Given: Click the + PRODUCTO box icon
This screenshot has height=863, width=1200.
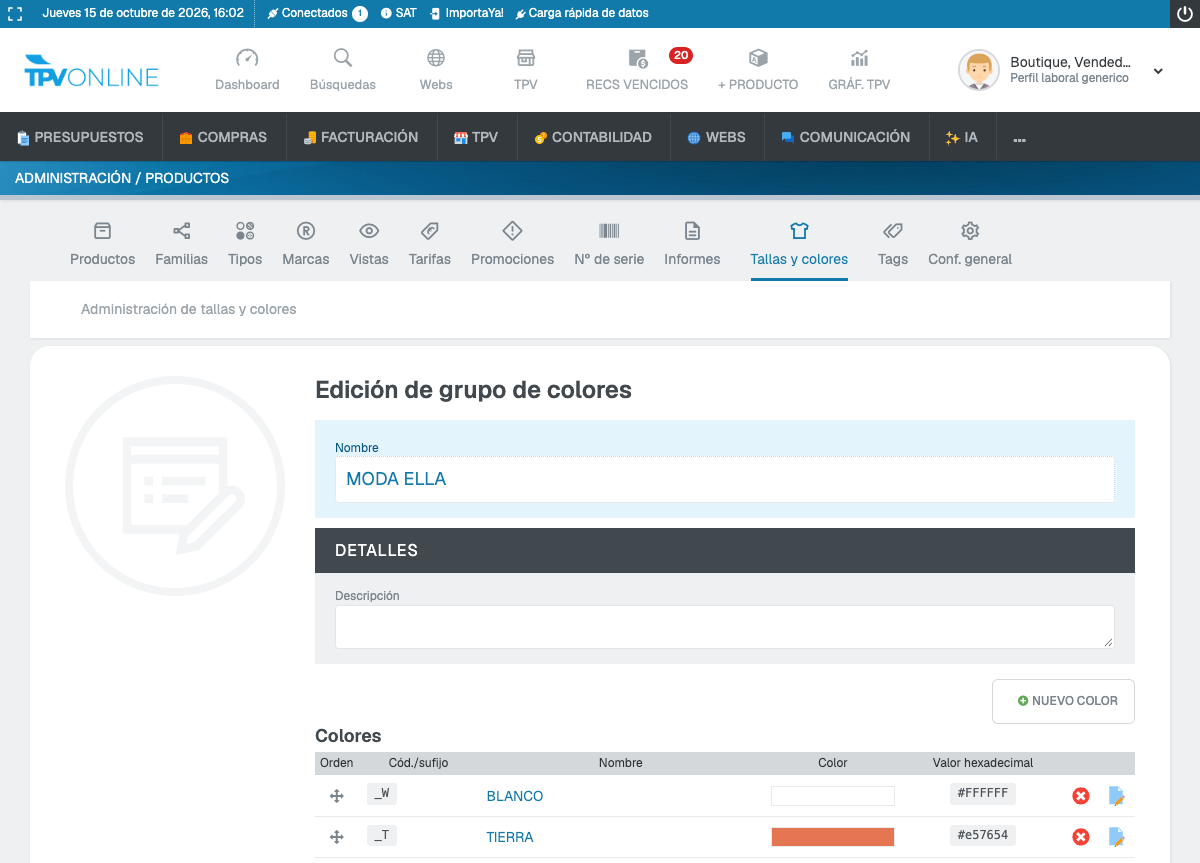Looking at the screenshot, I should click(758, 58).
